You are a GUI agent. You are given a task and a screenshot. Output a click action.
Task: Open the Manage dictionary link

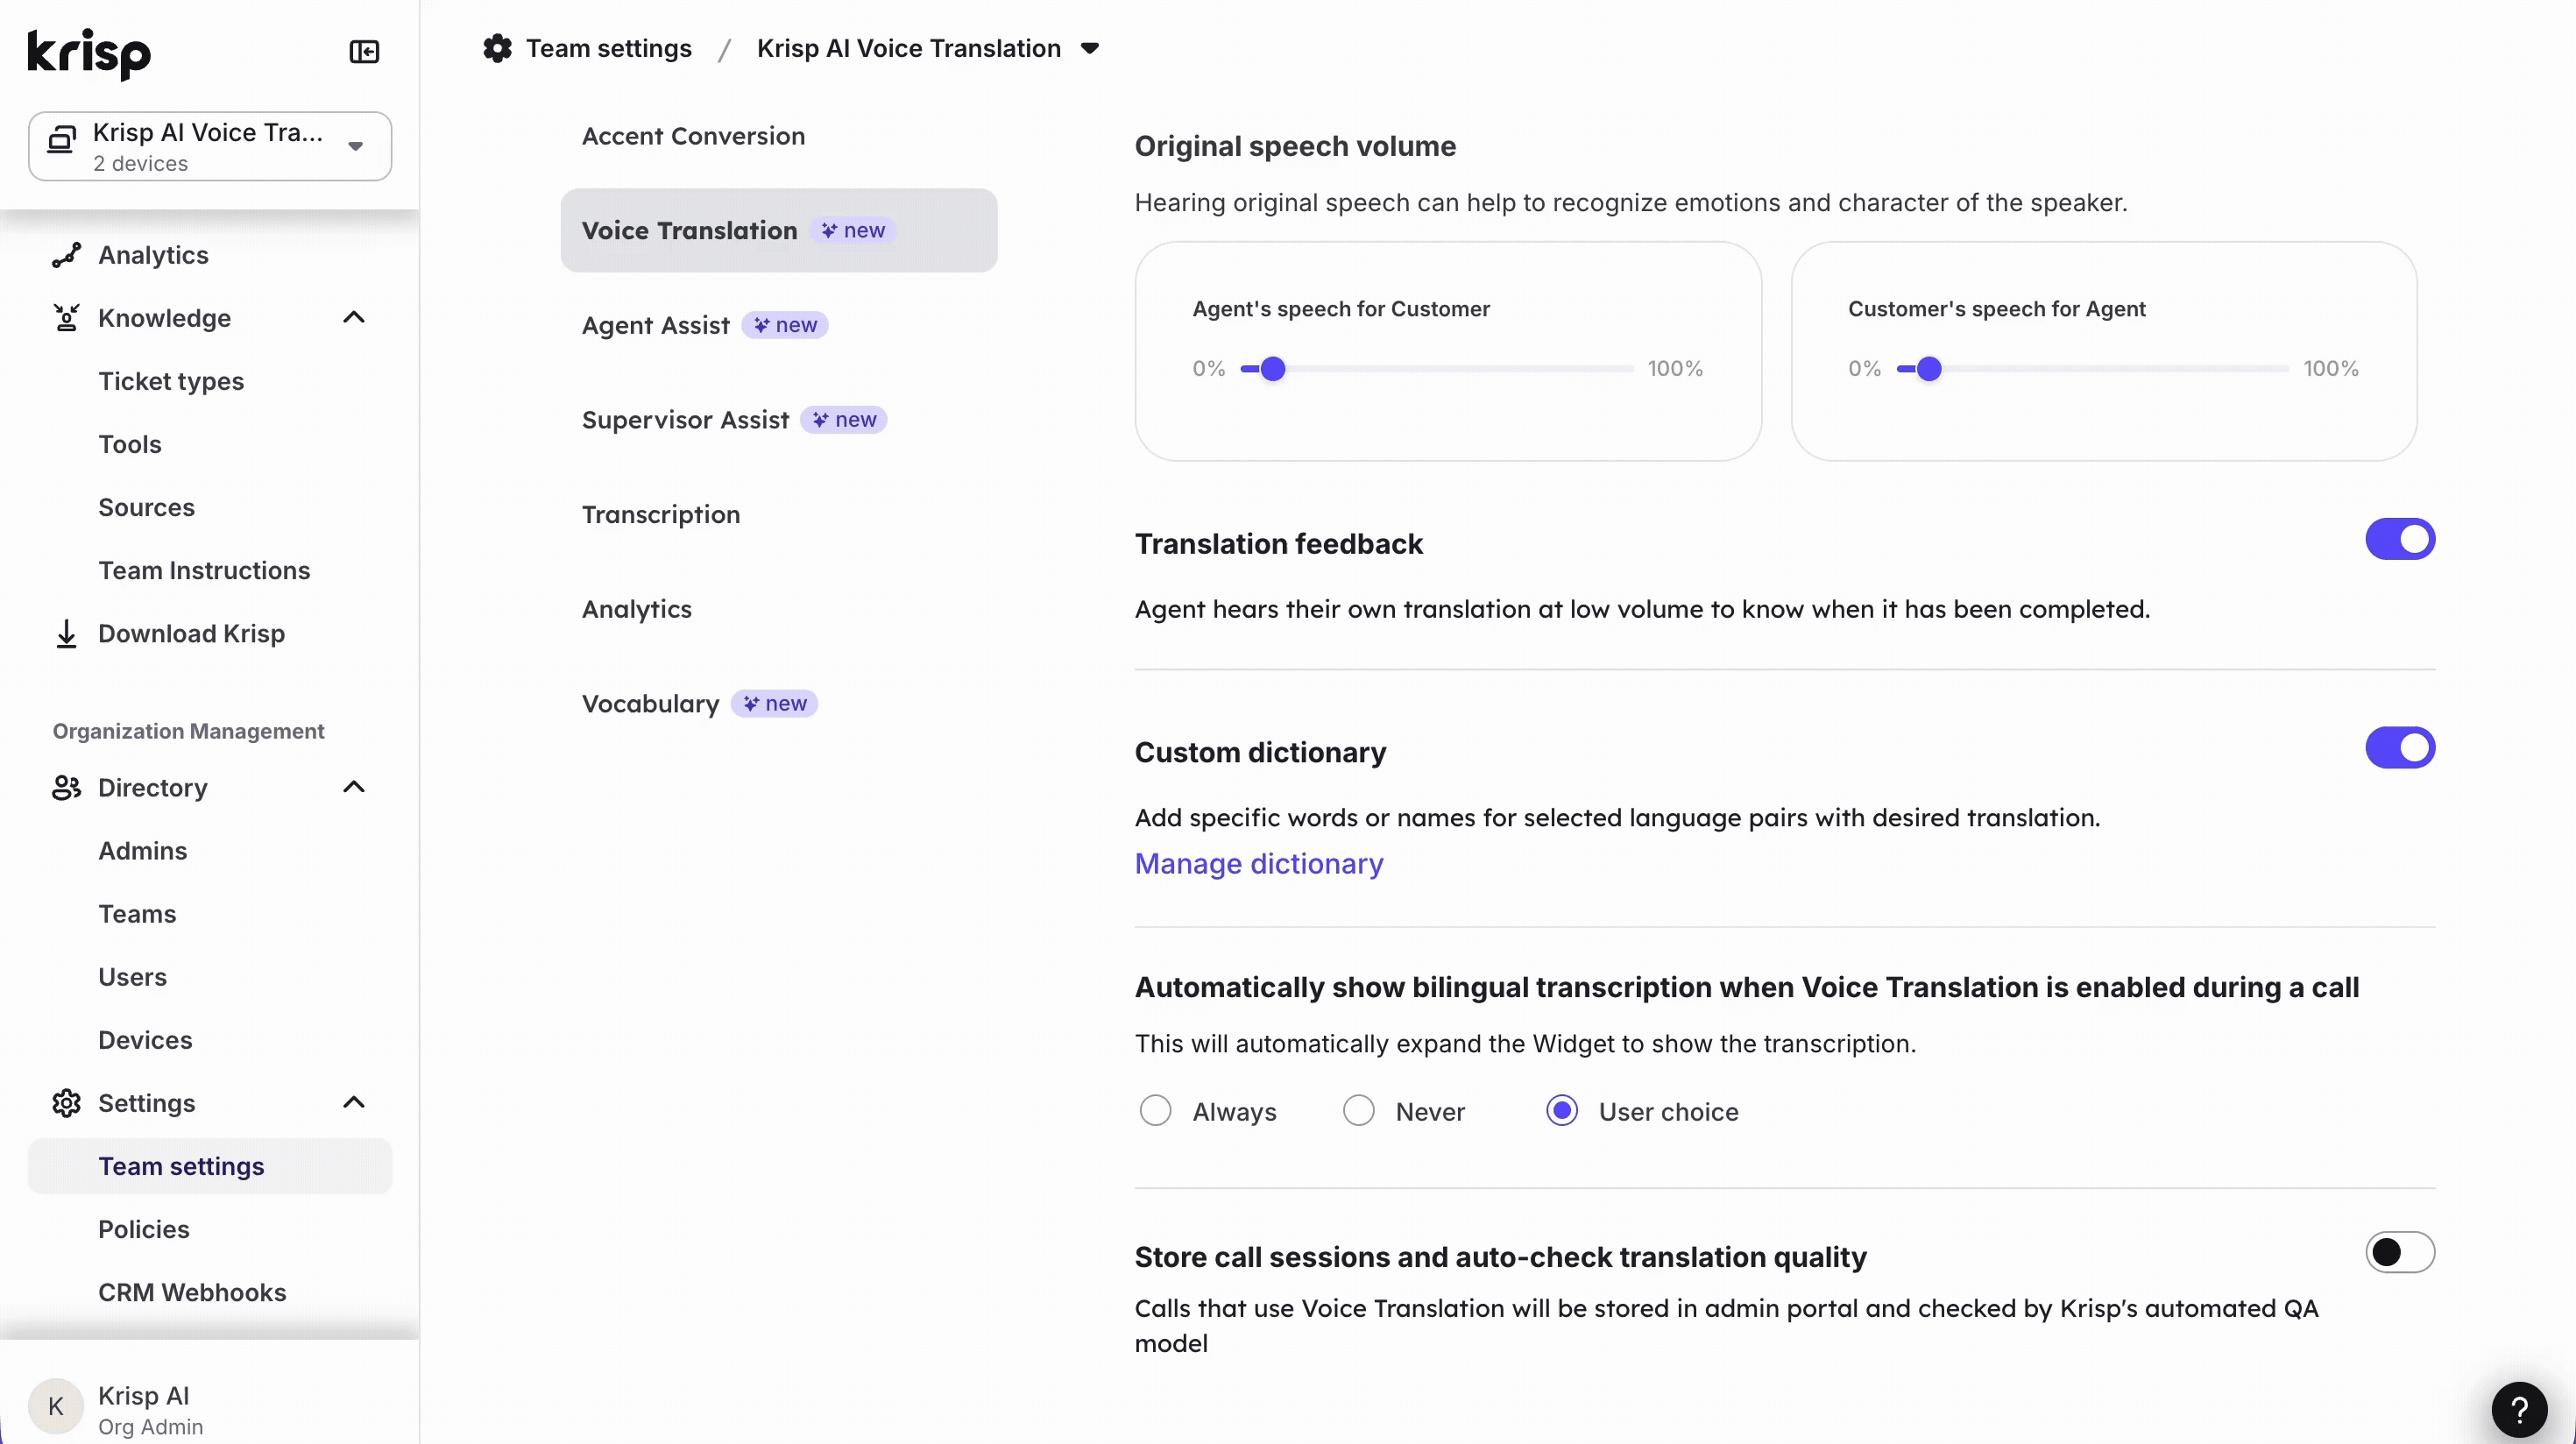click(1258, 863)
